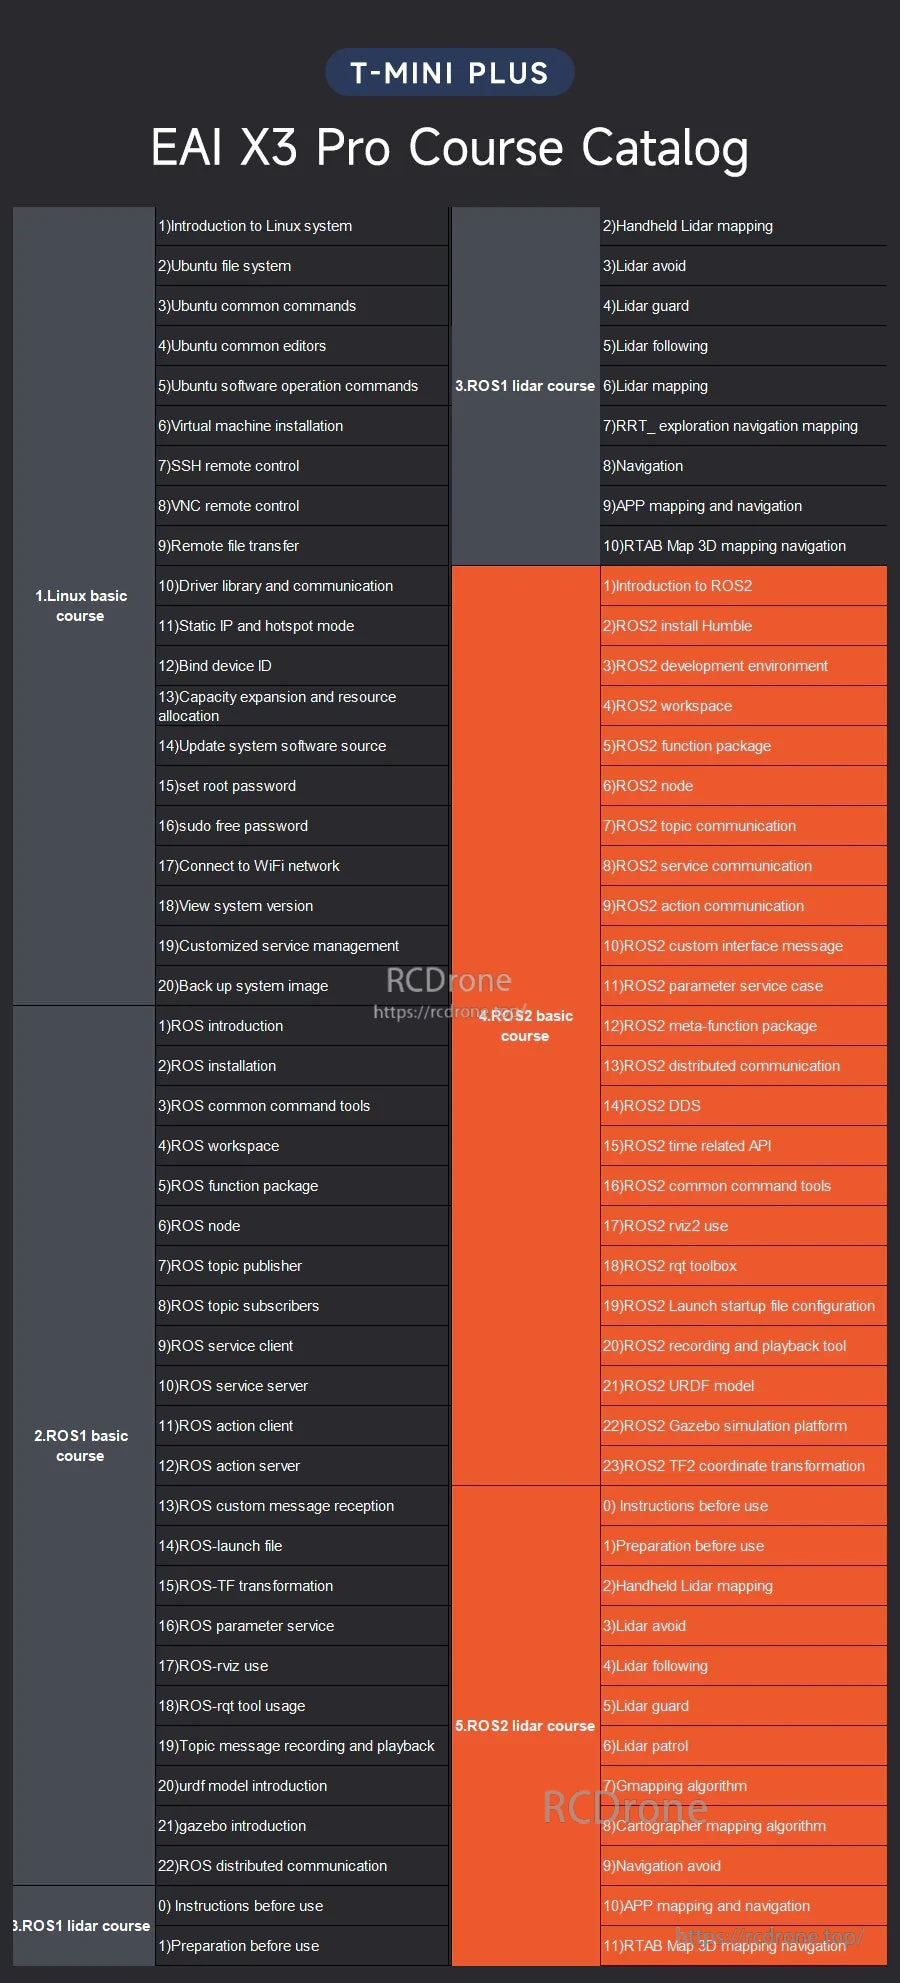The height and width of the screenshot is (1983, 900).
Task: Click the Back up system image entry
Action: pos(302,986)
